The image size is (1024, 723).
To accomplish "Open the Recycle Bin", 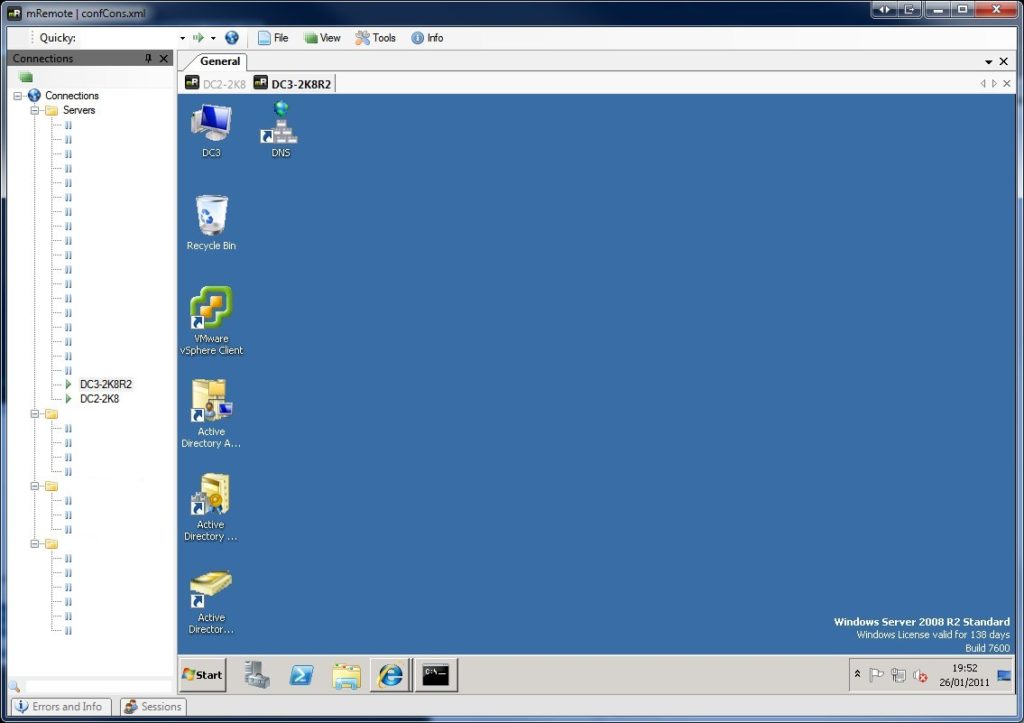I will 211,223.
